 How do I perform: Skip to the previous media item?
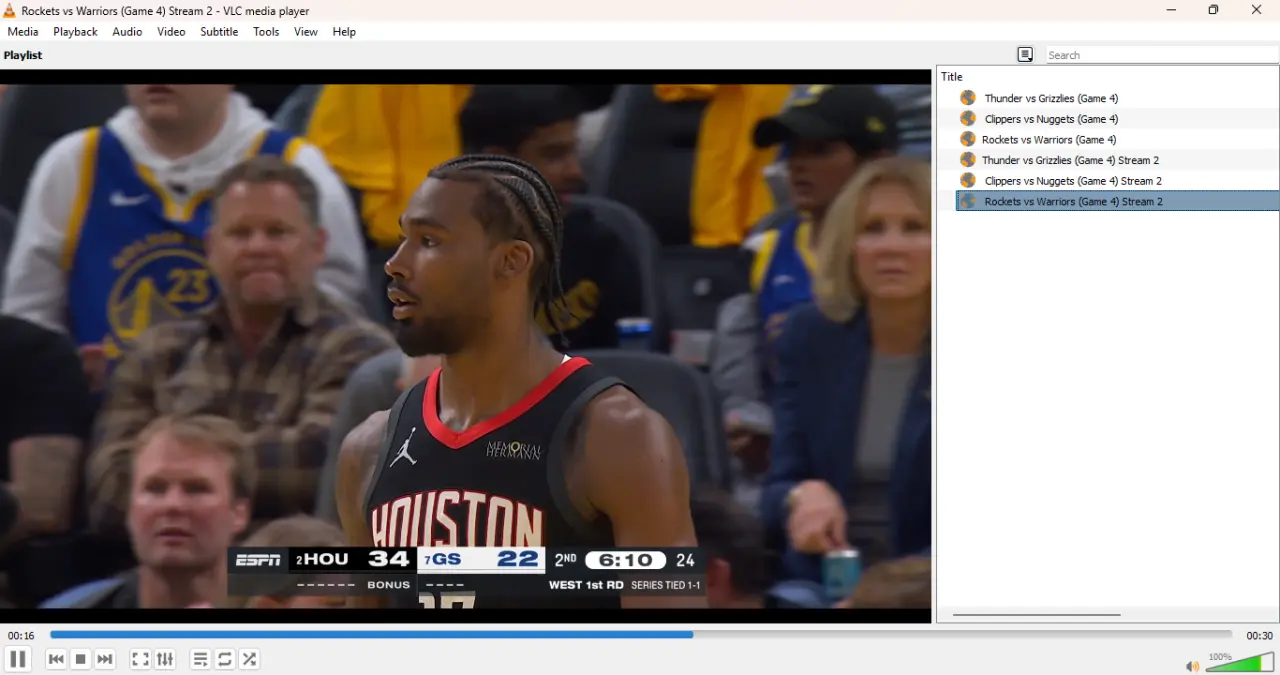[x=56, y=659]
